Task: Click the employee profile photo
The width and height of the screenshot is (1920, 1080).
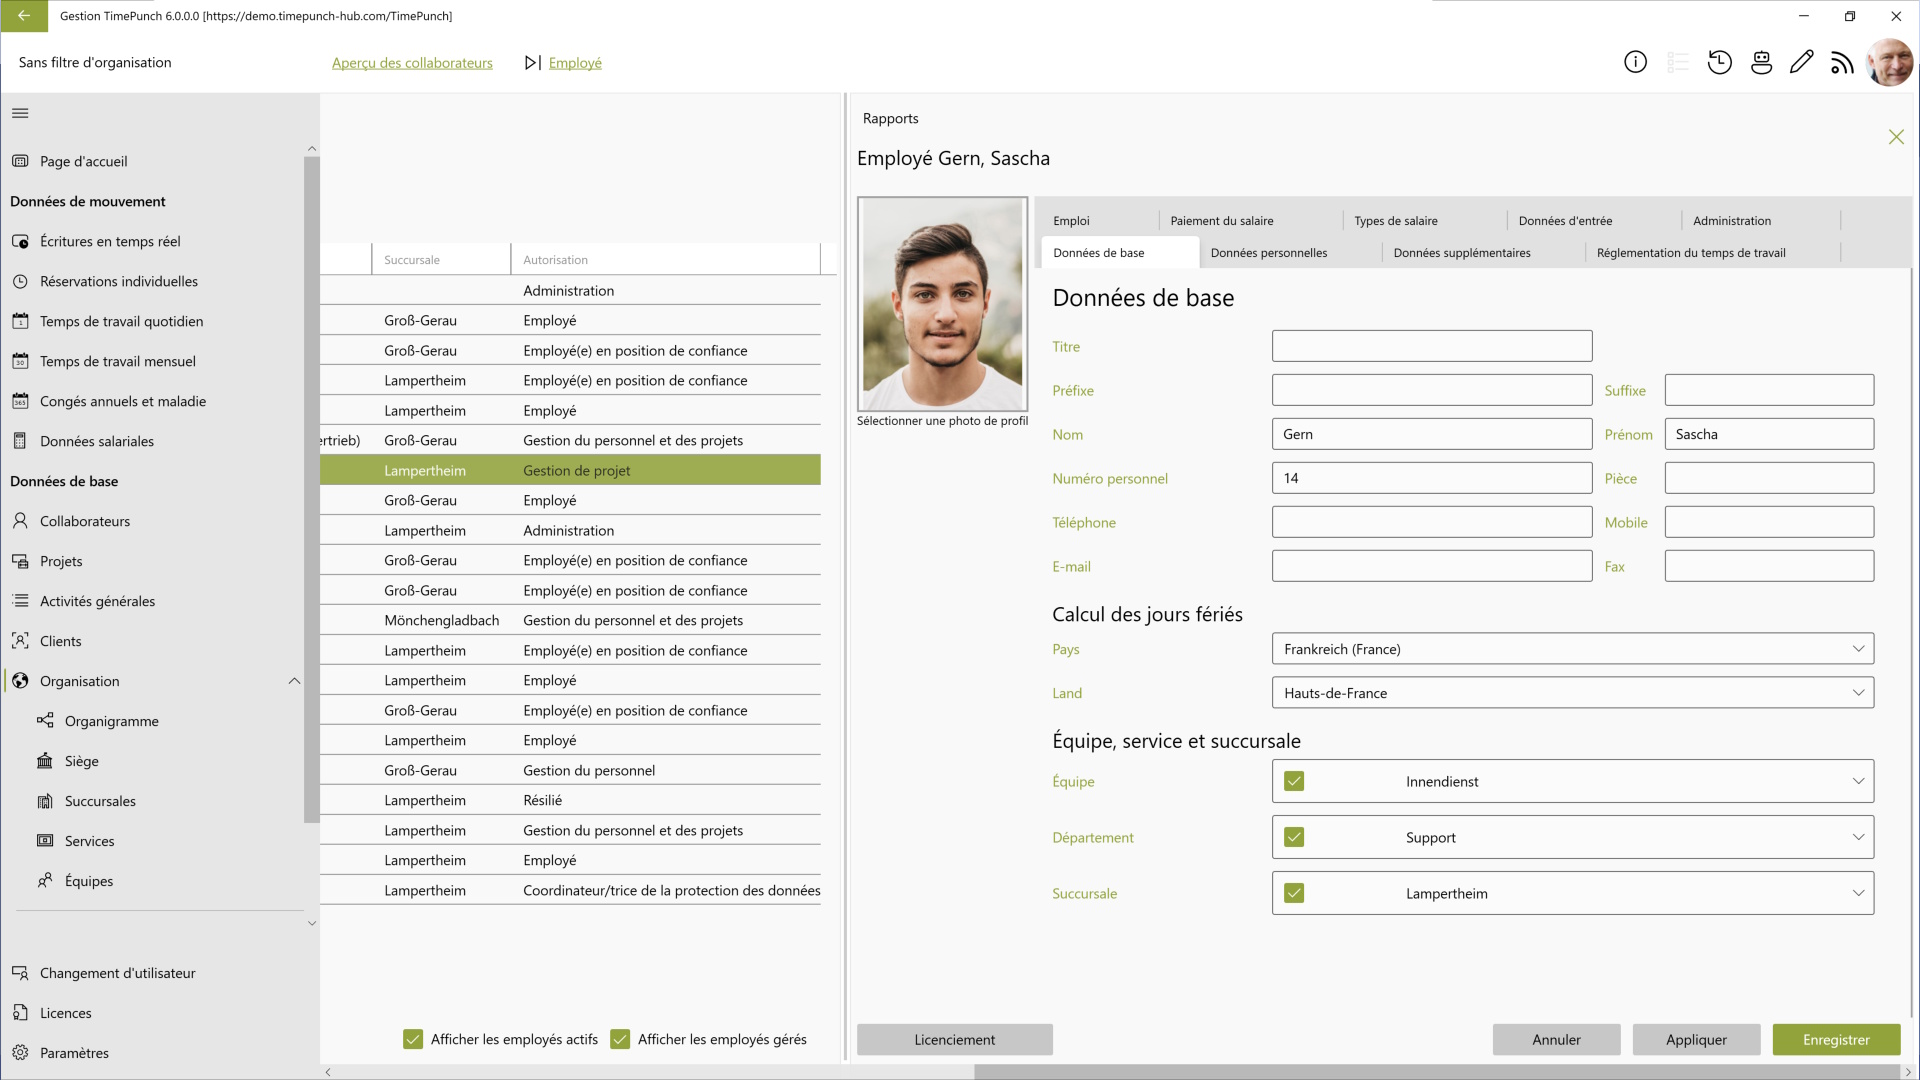Action: pyautogui.click(x=942, y=304)
